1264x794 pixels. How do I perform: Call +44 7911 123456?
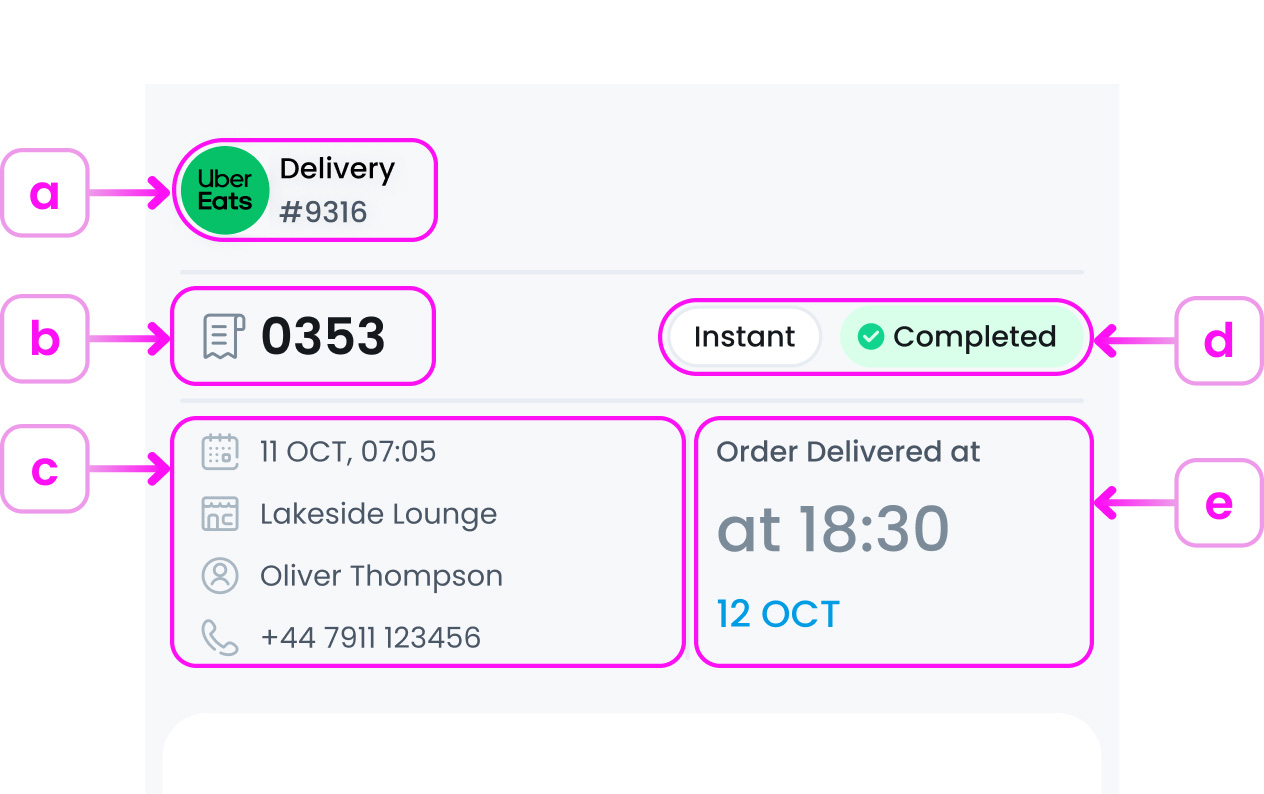pos(370,637)
